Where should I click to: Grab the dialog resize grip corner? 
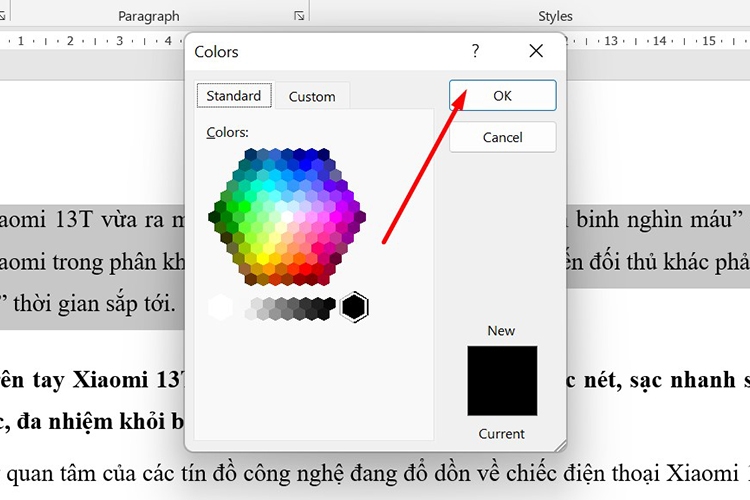click(x=560, y=445)
